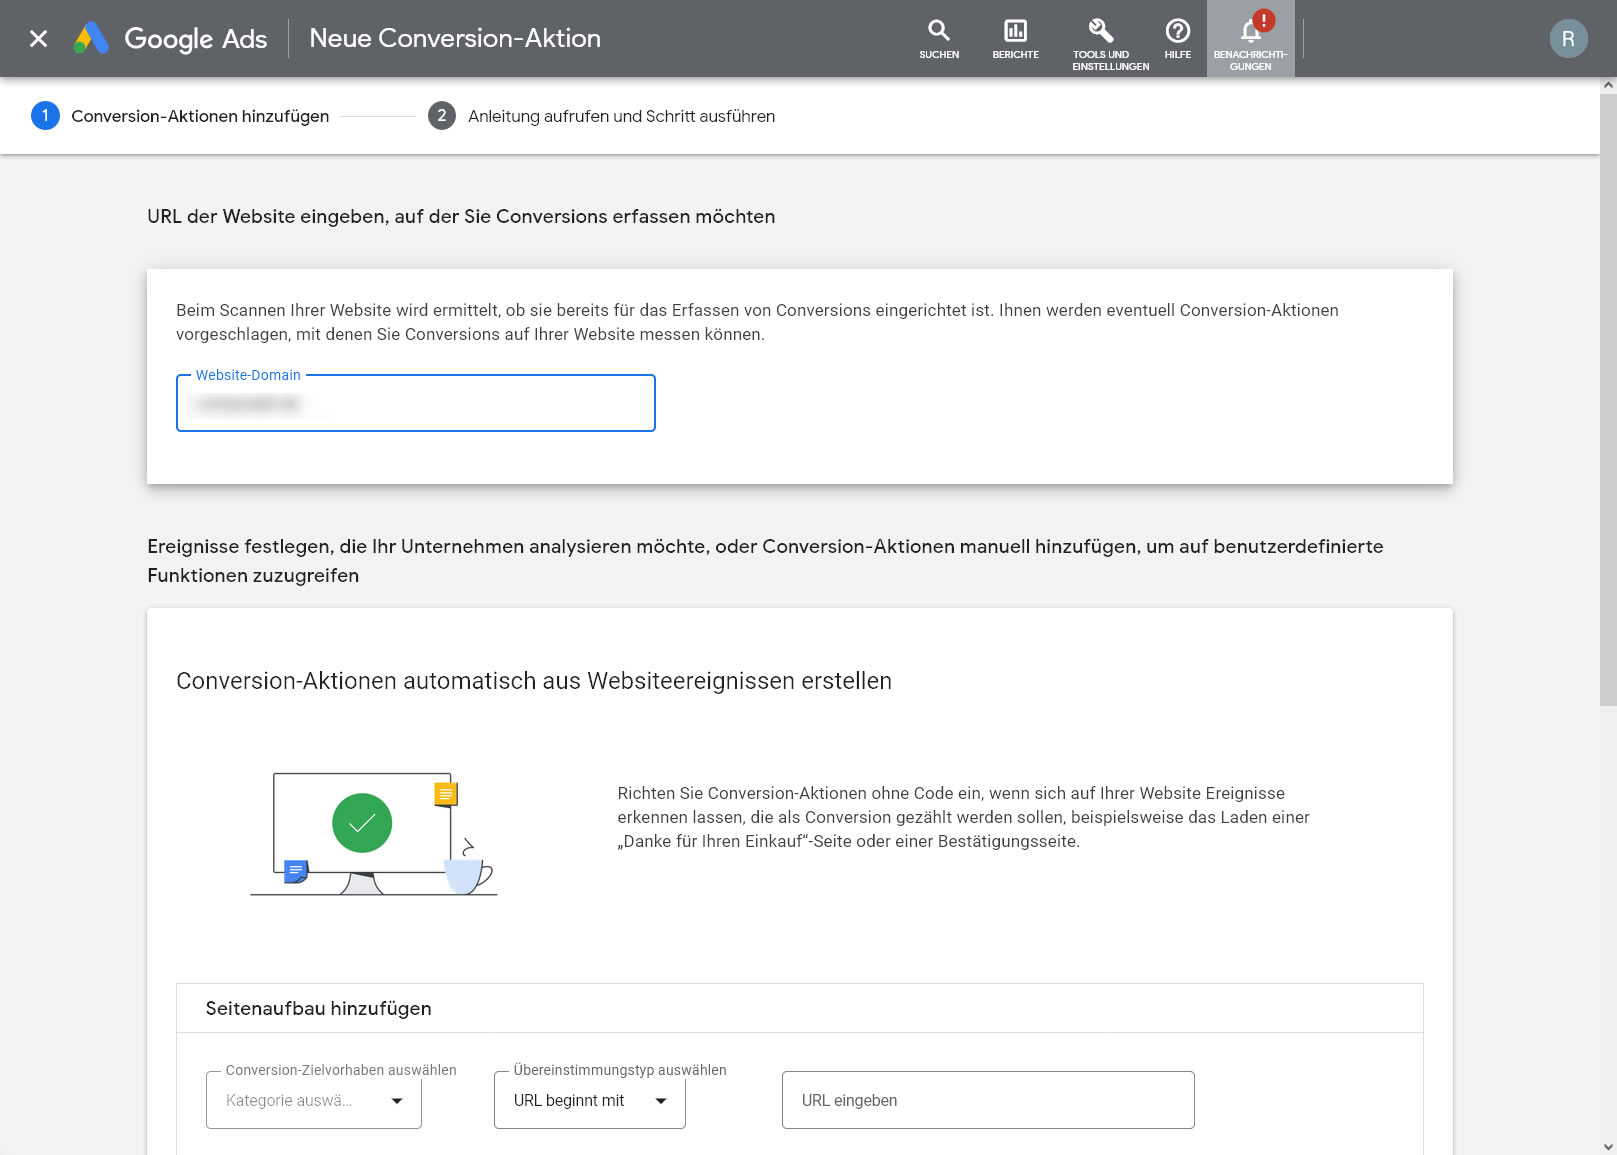This screenshot has width=1617, height=1155.
Task: Click the Website-Domain input field
Action: 415,404
